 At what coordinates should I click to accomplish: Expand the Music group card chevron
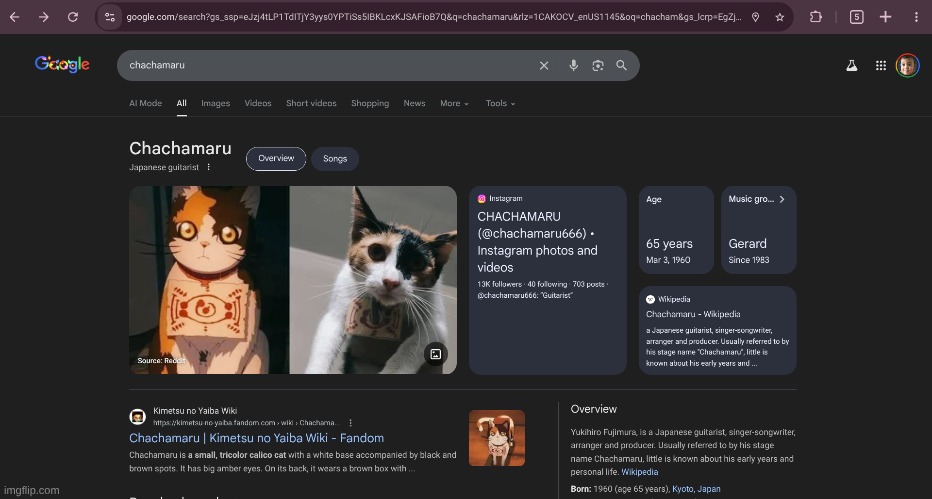click(x=782, y=199)
